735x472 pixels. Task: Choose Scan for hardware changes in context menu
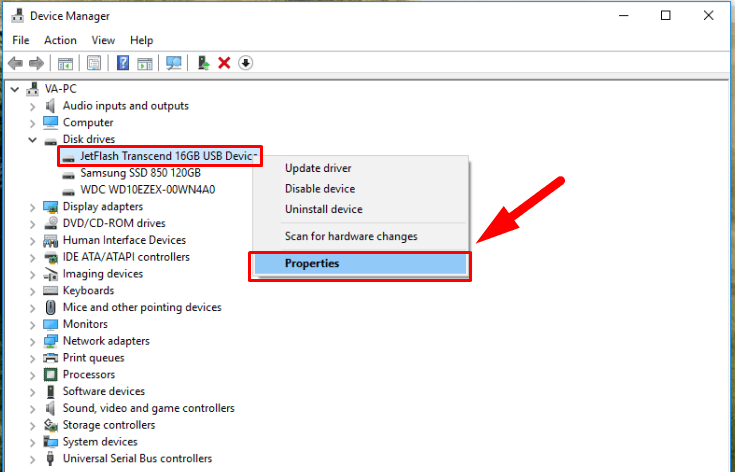[360, 236]
